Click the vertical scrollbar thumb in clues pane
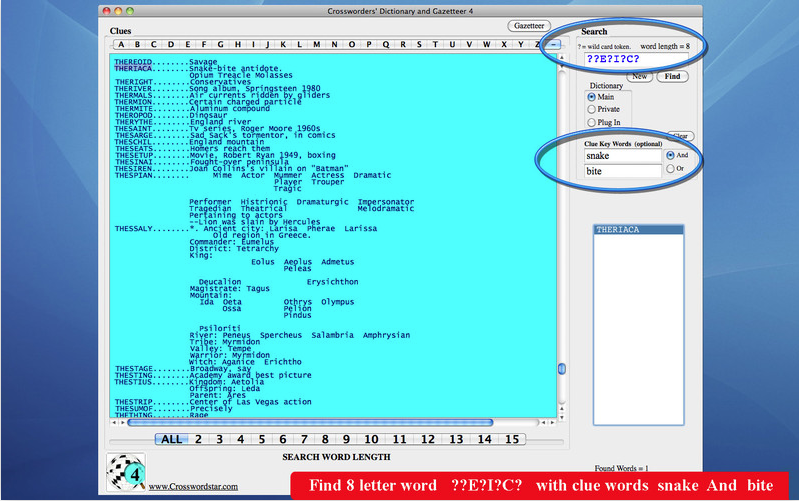 coord(562,368)
